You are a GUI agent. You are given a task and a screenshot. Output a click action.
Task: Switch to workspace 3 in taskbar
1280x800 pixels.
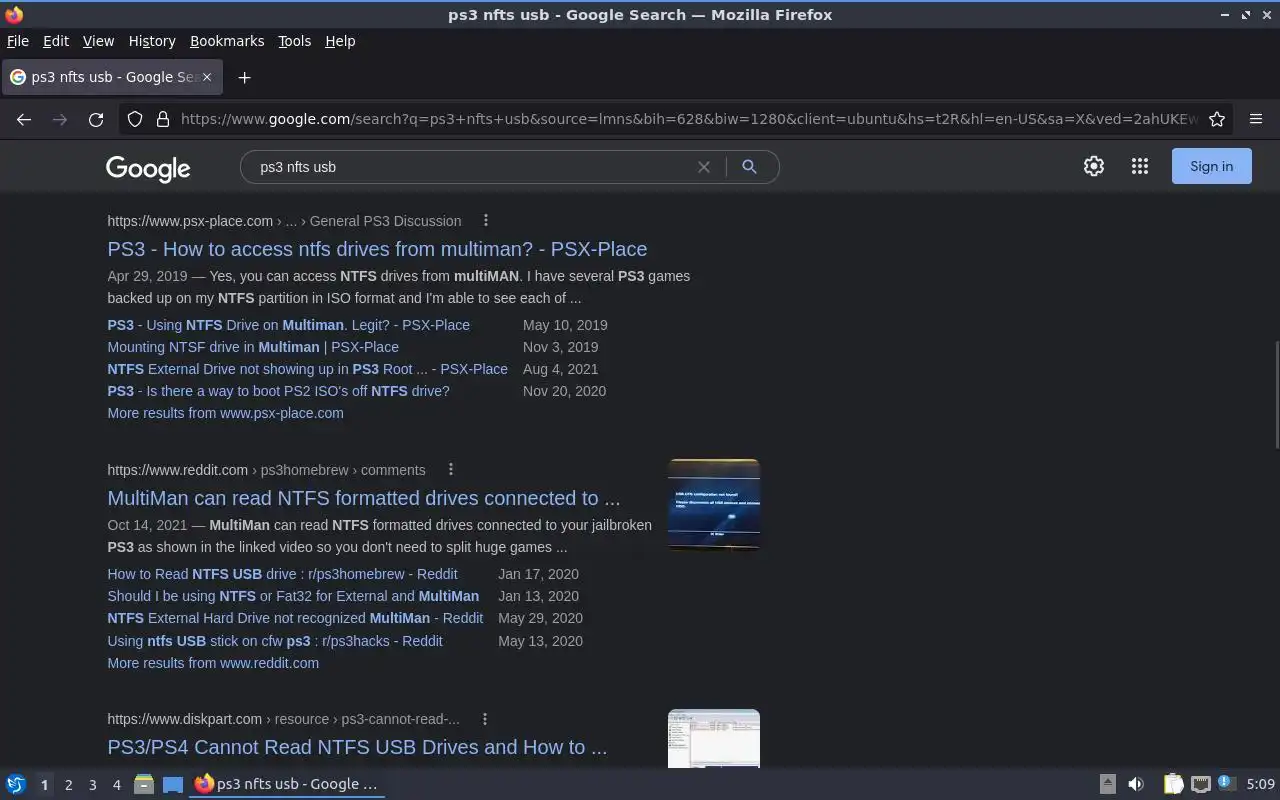(92, 785)
